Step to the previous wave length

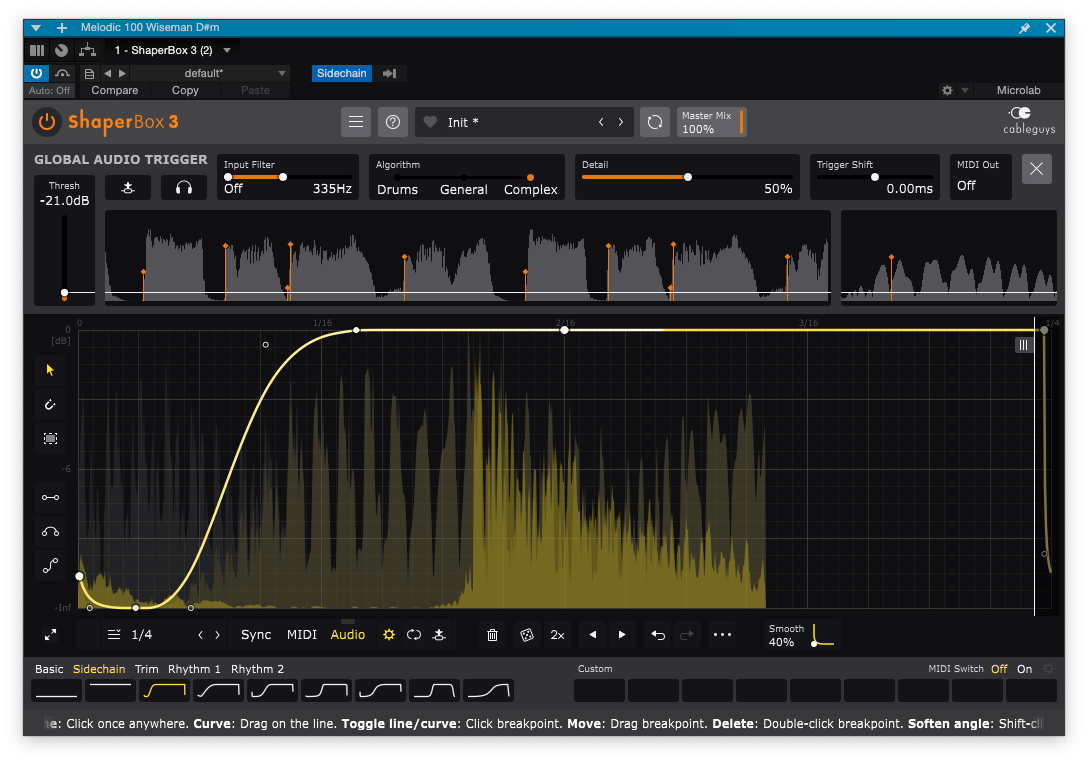point(201,635)
